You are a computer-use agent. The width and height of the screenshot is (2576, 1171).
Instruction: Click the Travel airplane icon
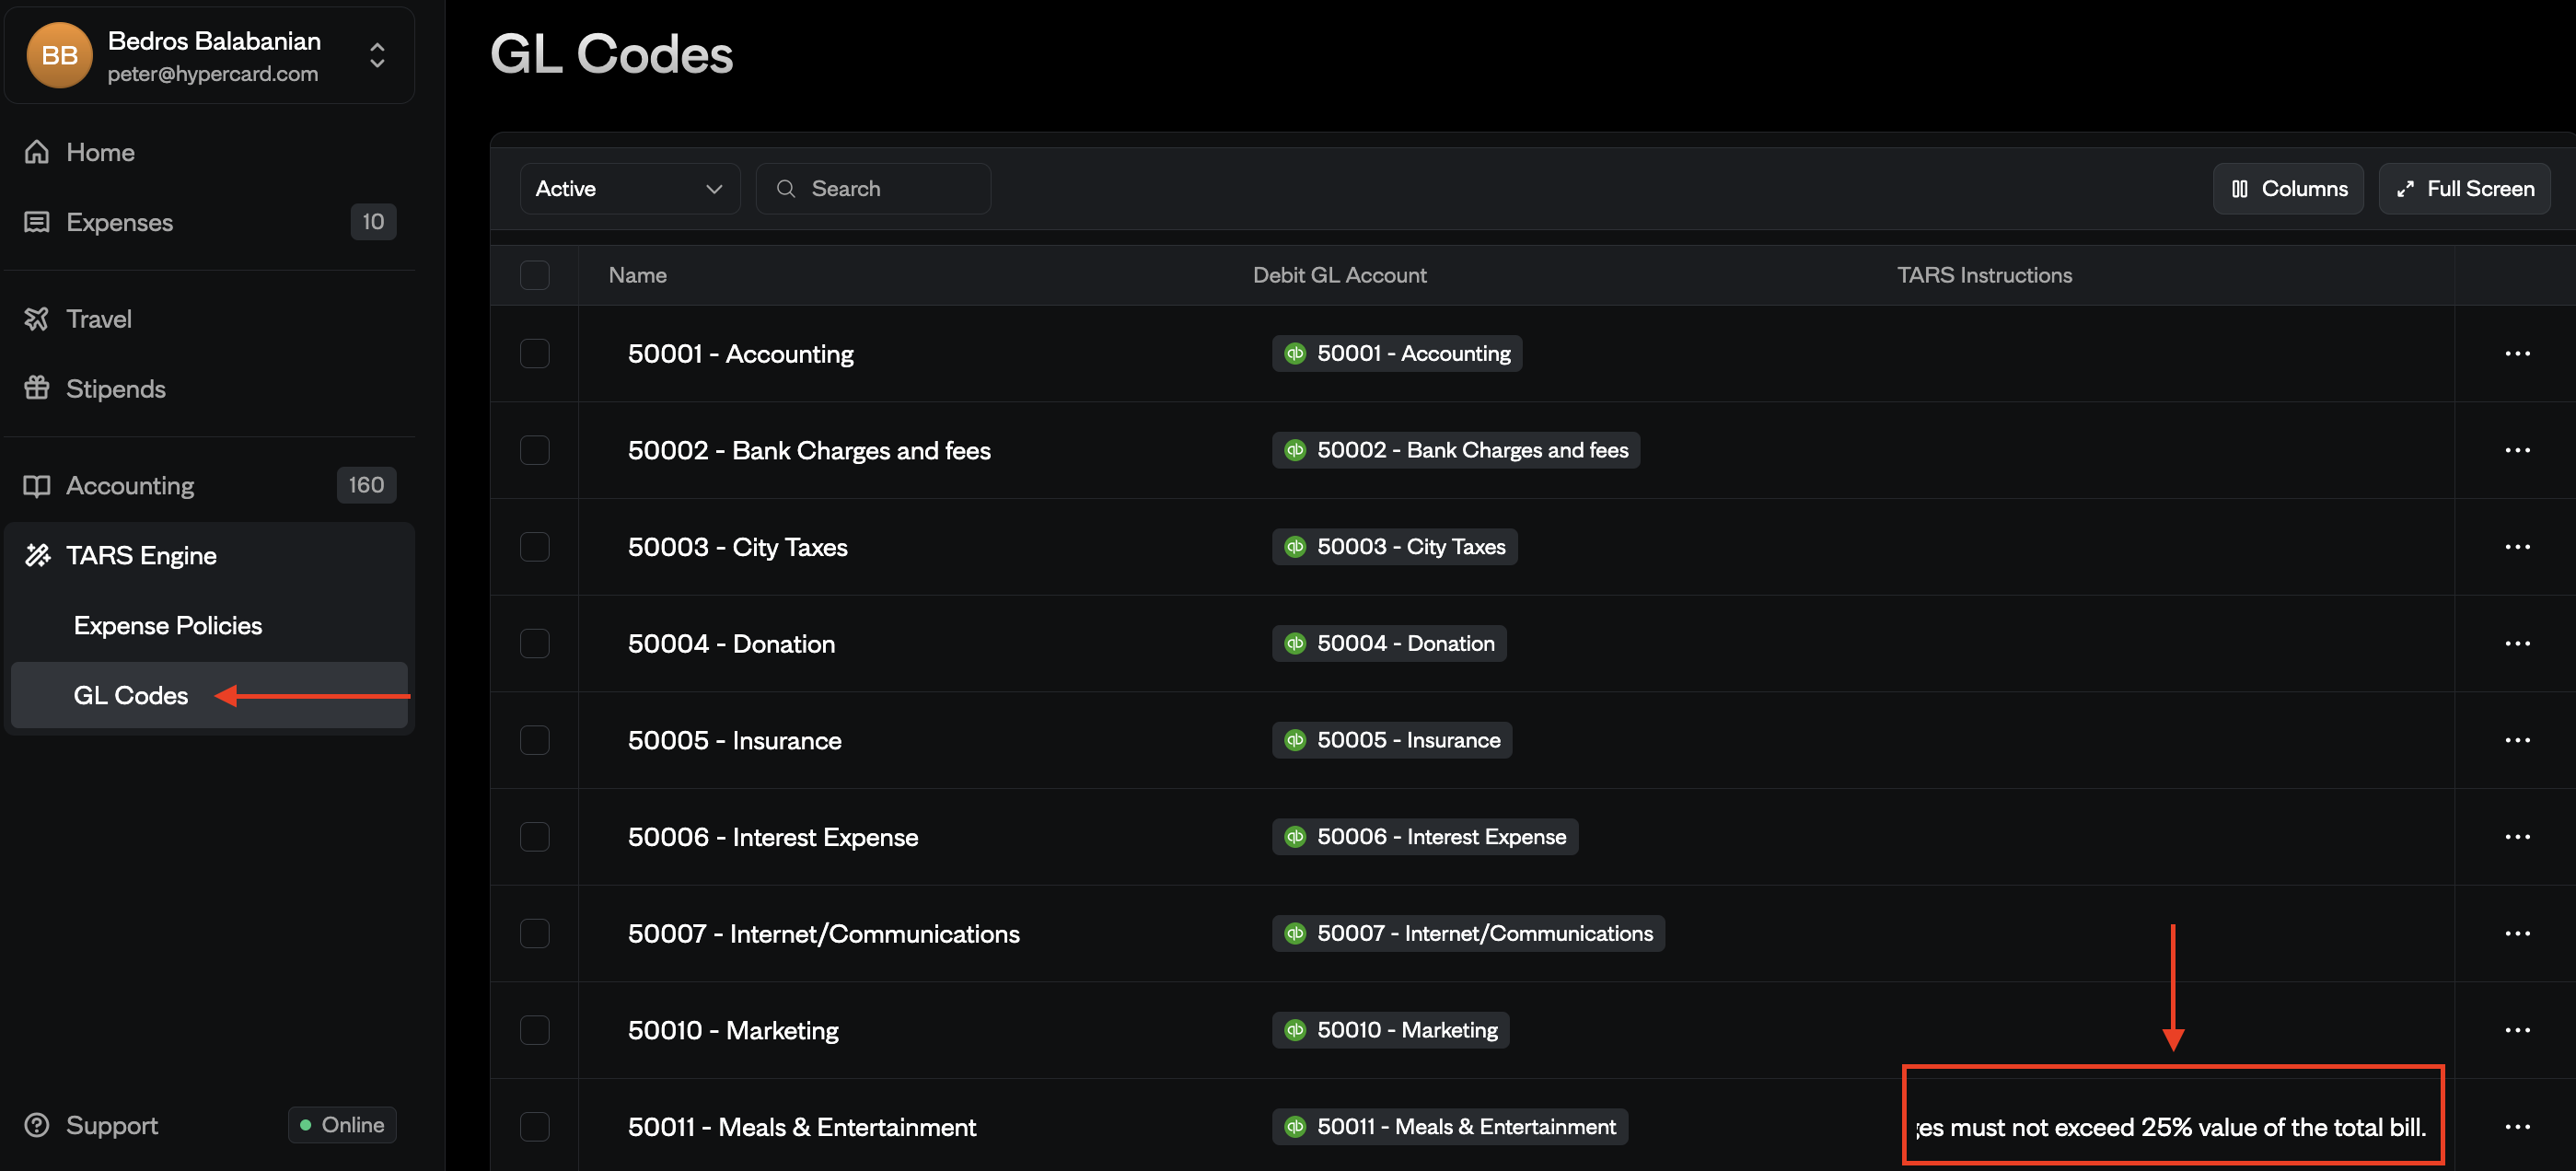[37, 319]
